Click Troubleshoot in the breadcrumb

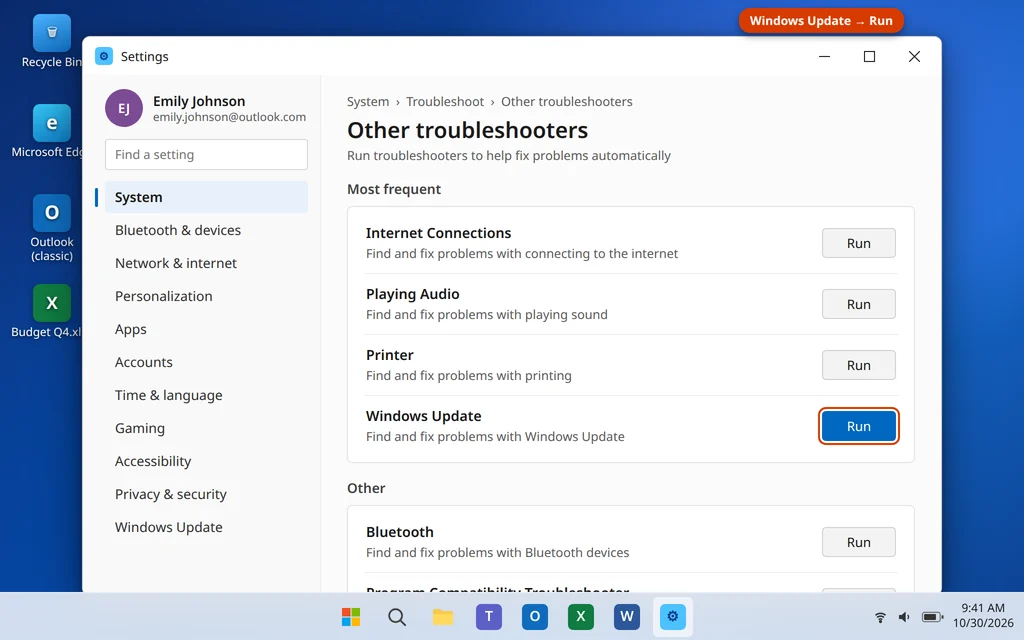445,101
